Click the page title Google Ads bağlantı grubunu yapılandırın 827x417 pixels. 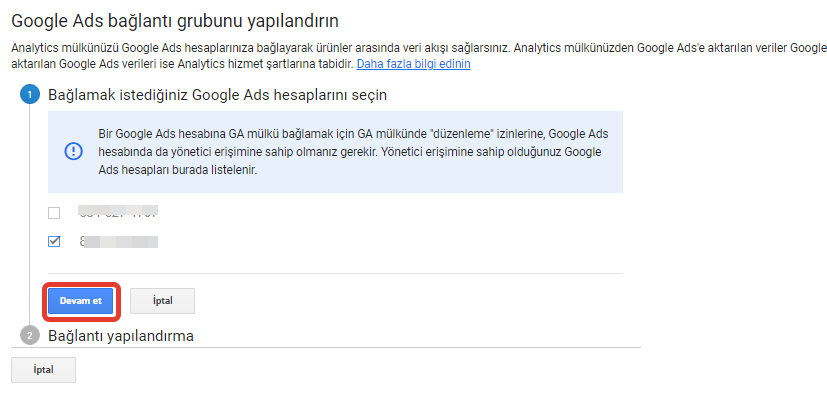coord(175,21)
